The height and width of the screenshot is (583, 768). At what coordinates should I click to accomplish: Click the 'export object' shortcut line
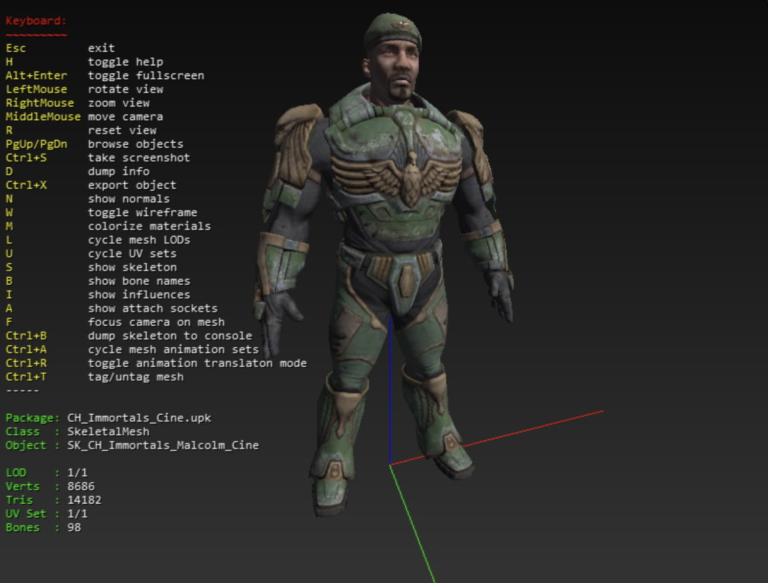click(132, 185)
